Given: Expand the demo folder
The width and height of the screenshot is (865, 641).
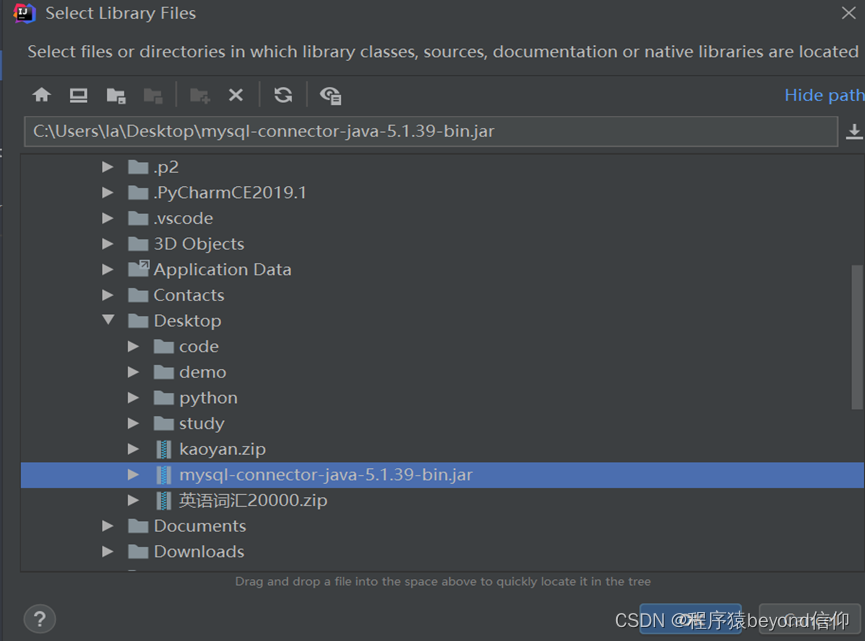Looking at the screenshot, I should click(x=133, y=372).
